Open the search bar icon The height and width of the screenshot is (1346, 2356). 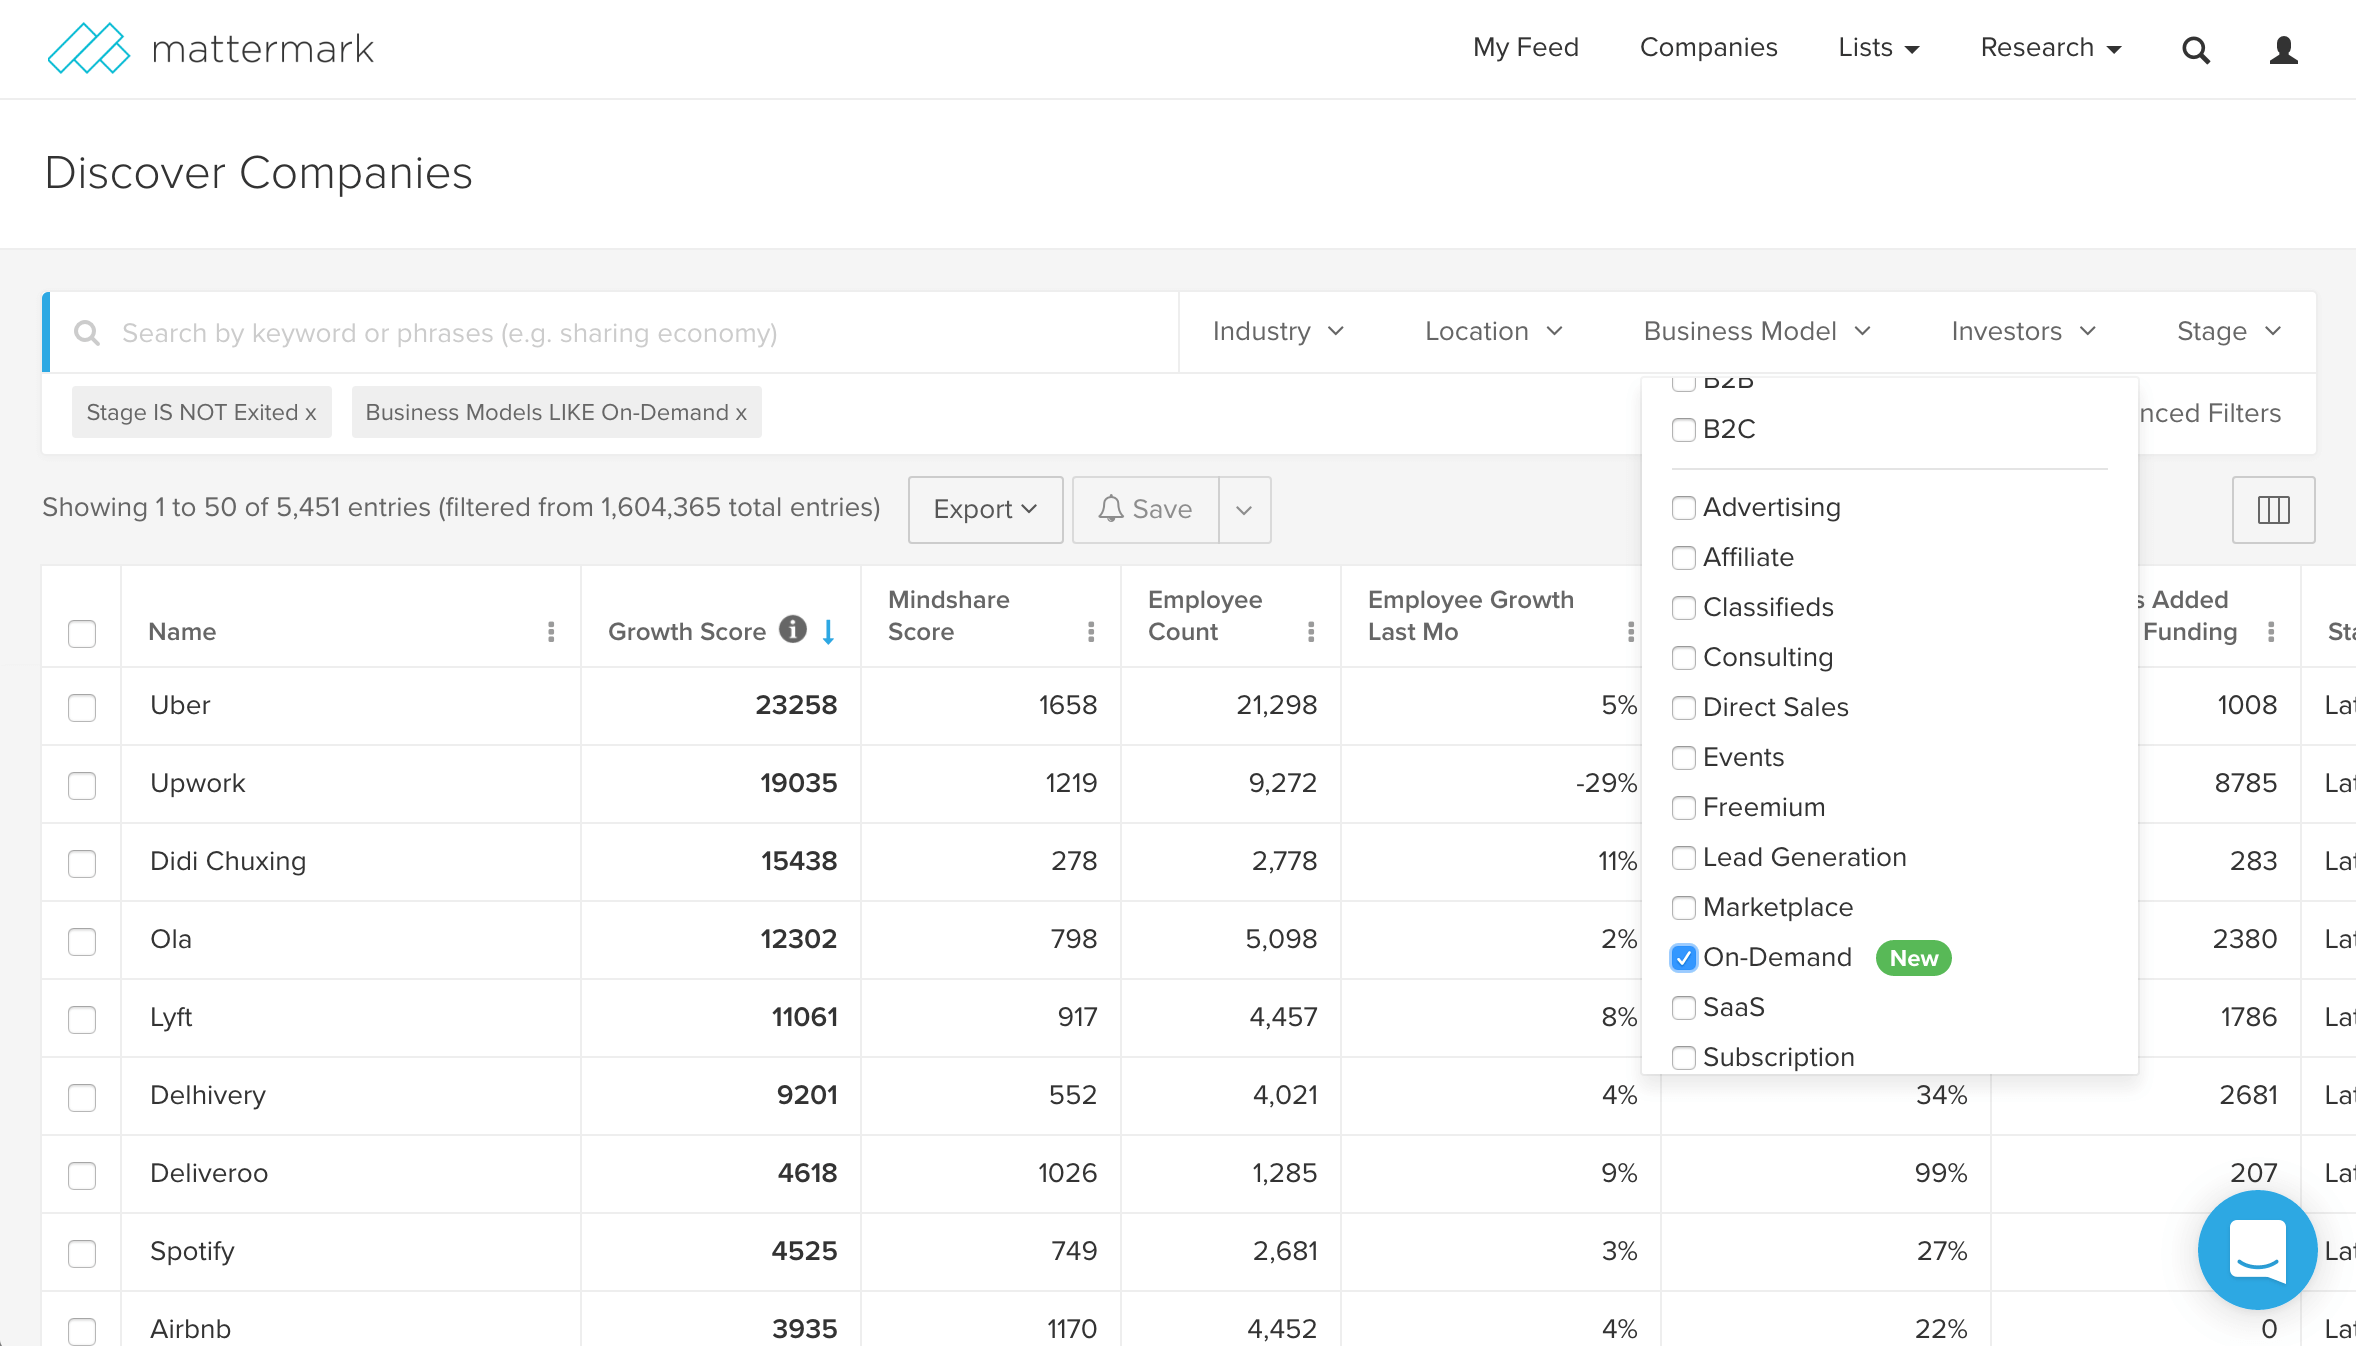pyautogui.click(x=2194, y=49)
